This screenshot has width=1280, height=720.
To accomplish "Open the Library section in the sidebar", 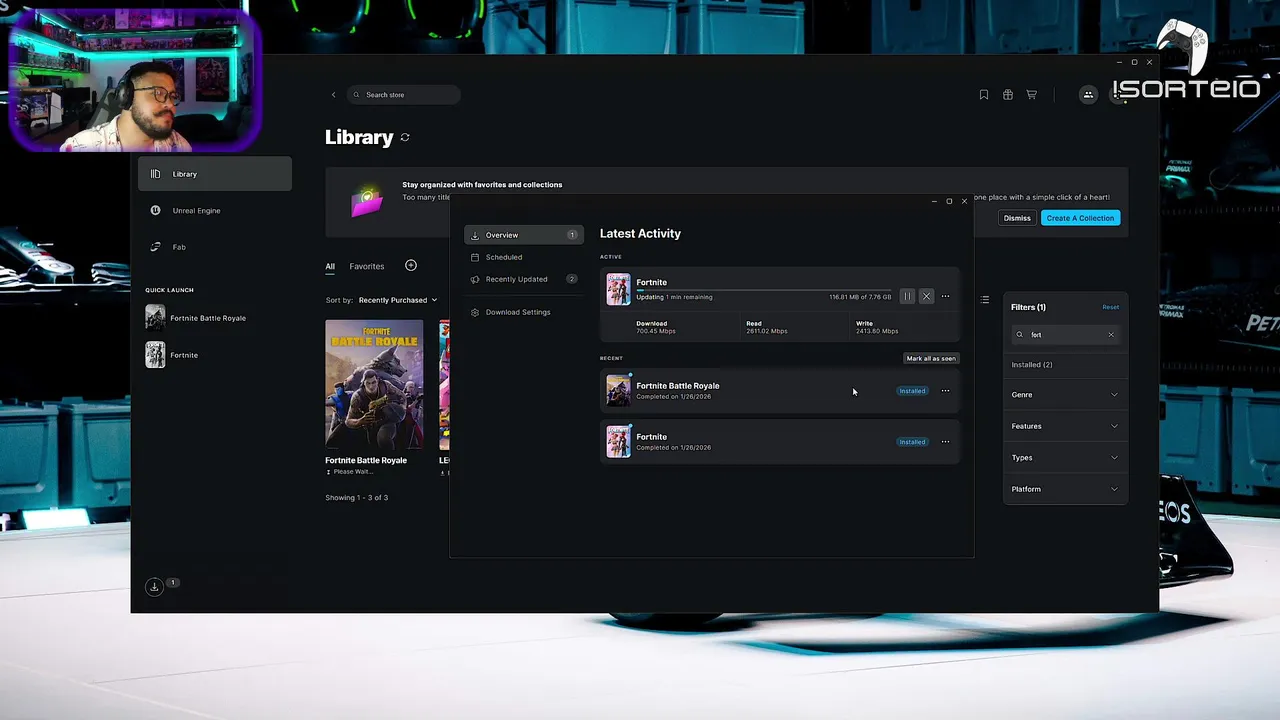I will (x=215, y=174).
